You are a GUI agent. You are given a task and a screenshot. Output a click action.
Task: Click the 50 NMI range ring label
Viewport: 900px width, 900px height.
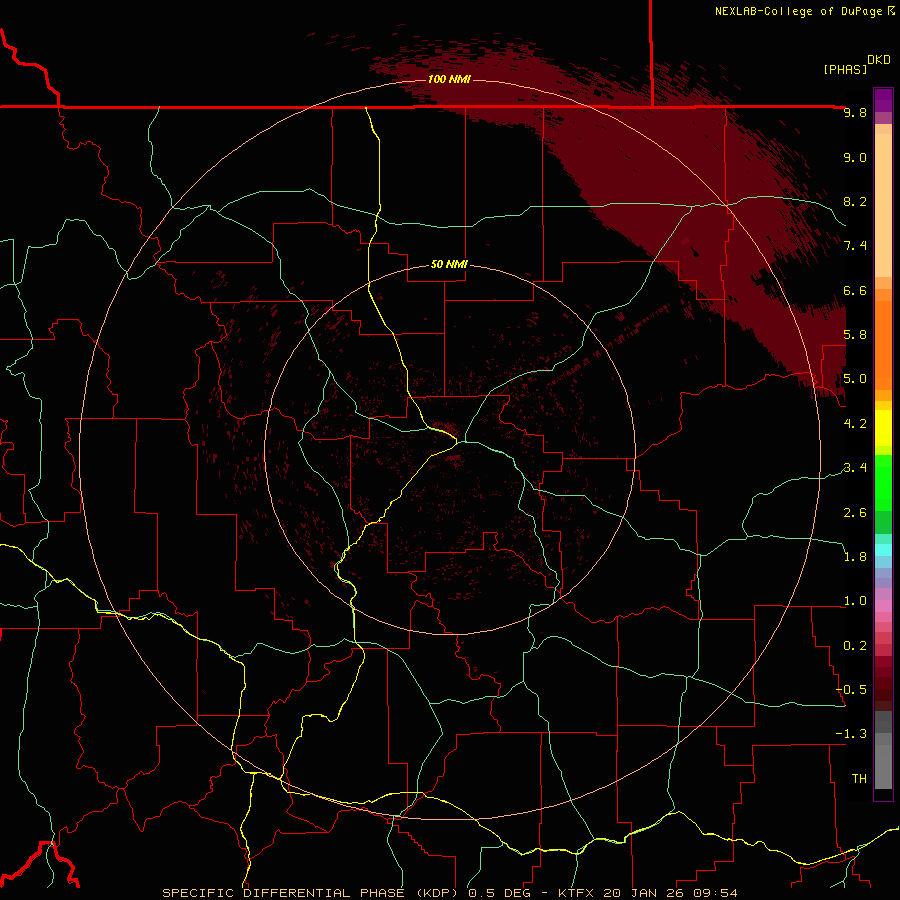449,265
